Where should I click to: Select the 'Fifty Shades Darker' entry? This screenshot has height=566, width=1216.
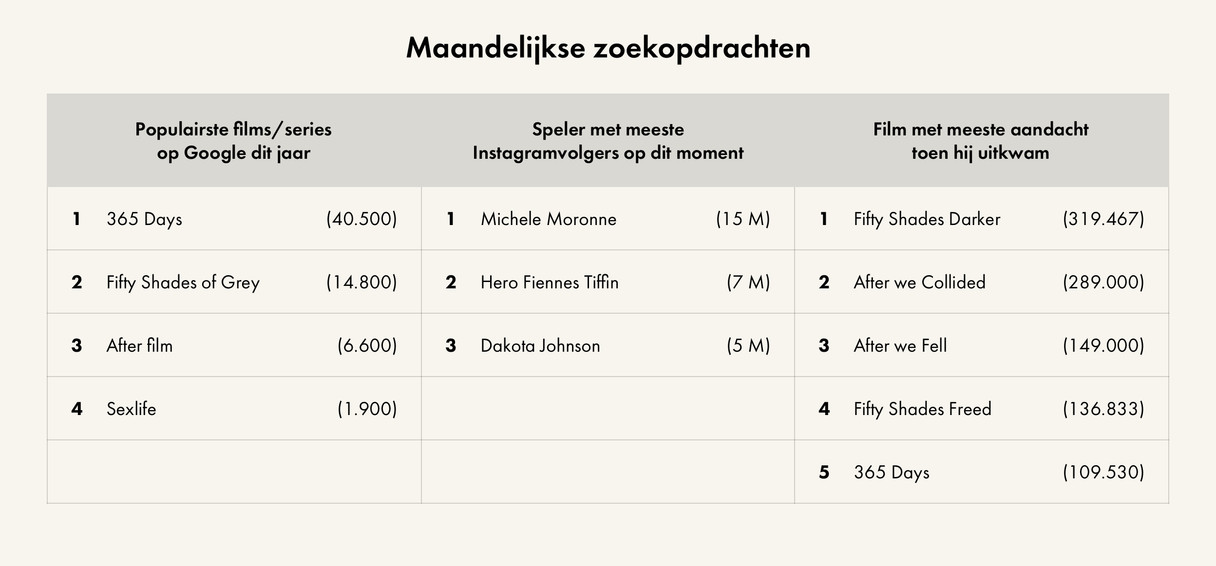click(926, 219)
